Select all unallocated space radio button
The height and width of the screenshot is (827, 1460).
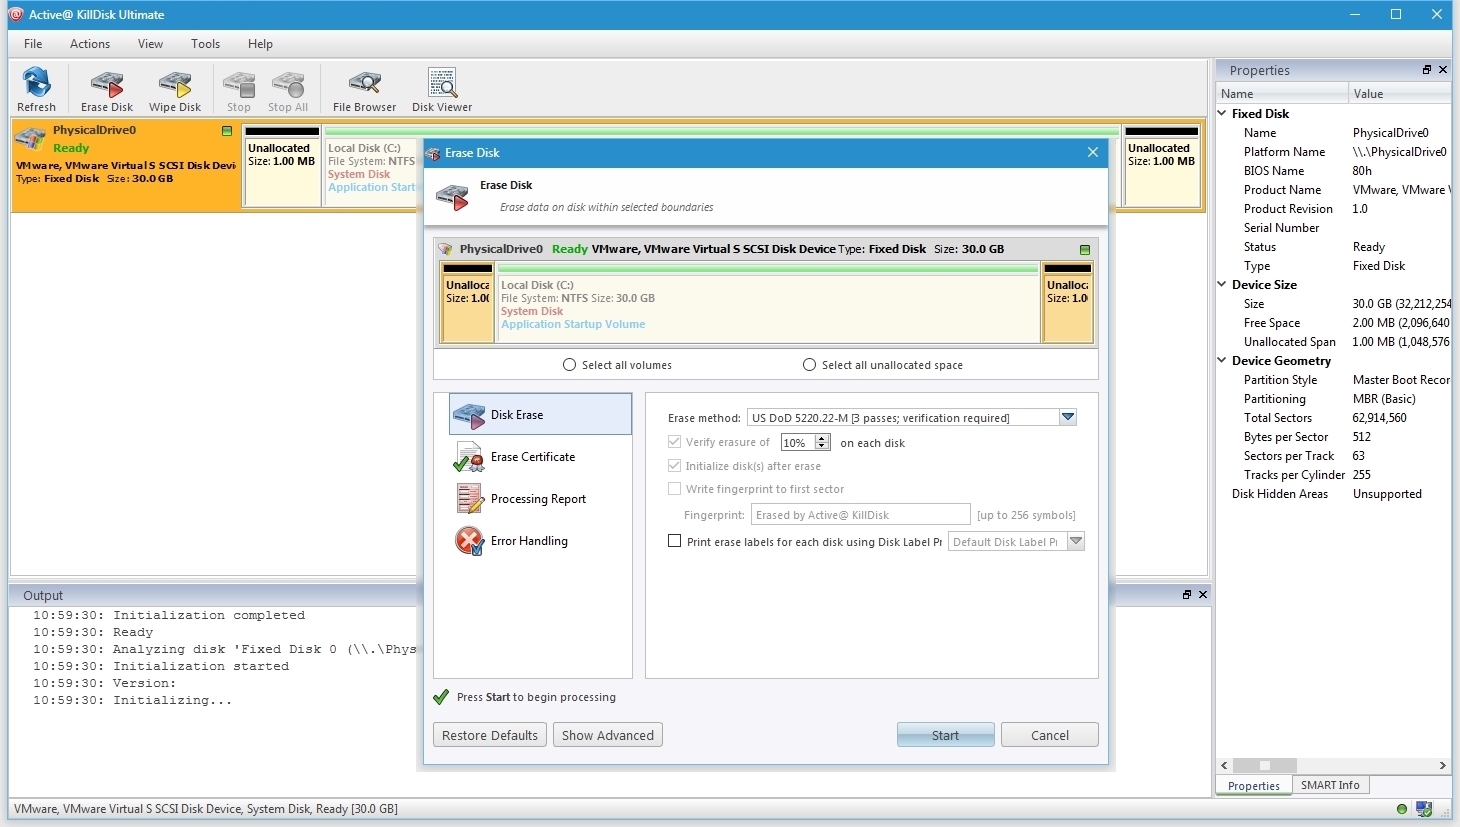coord(809,365)
